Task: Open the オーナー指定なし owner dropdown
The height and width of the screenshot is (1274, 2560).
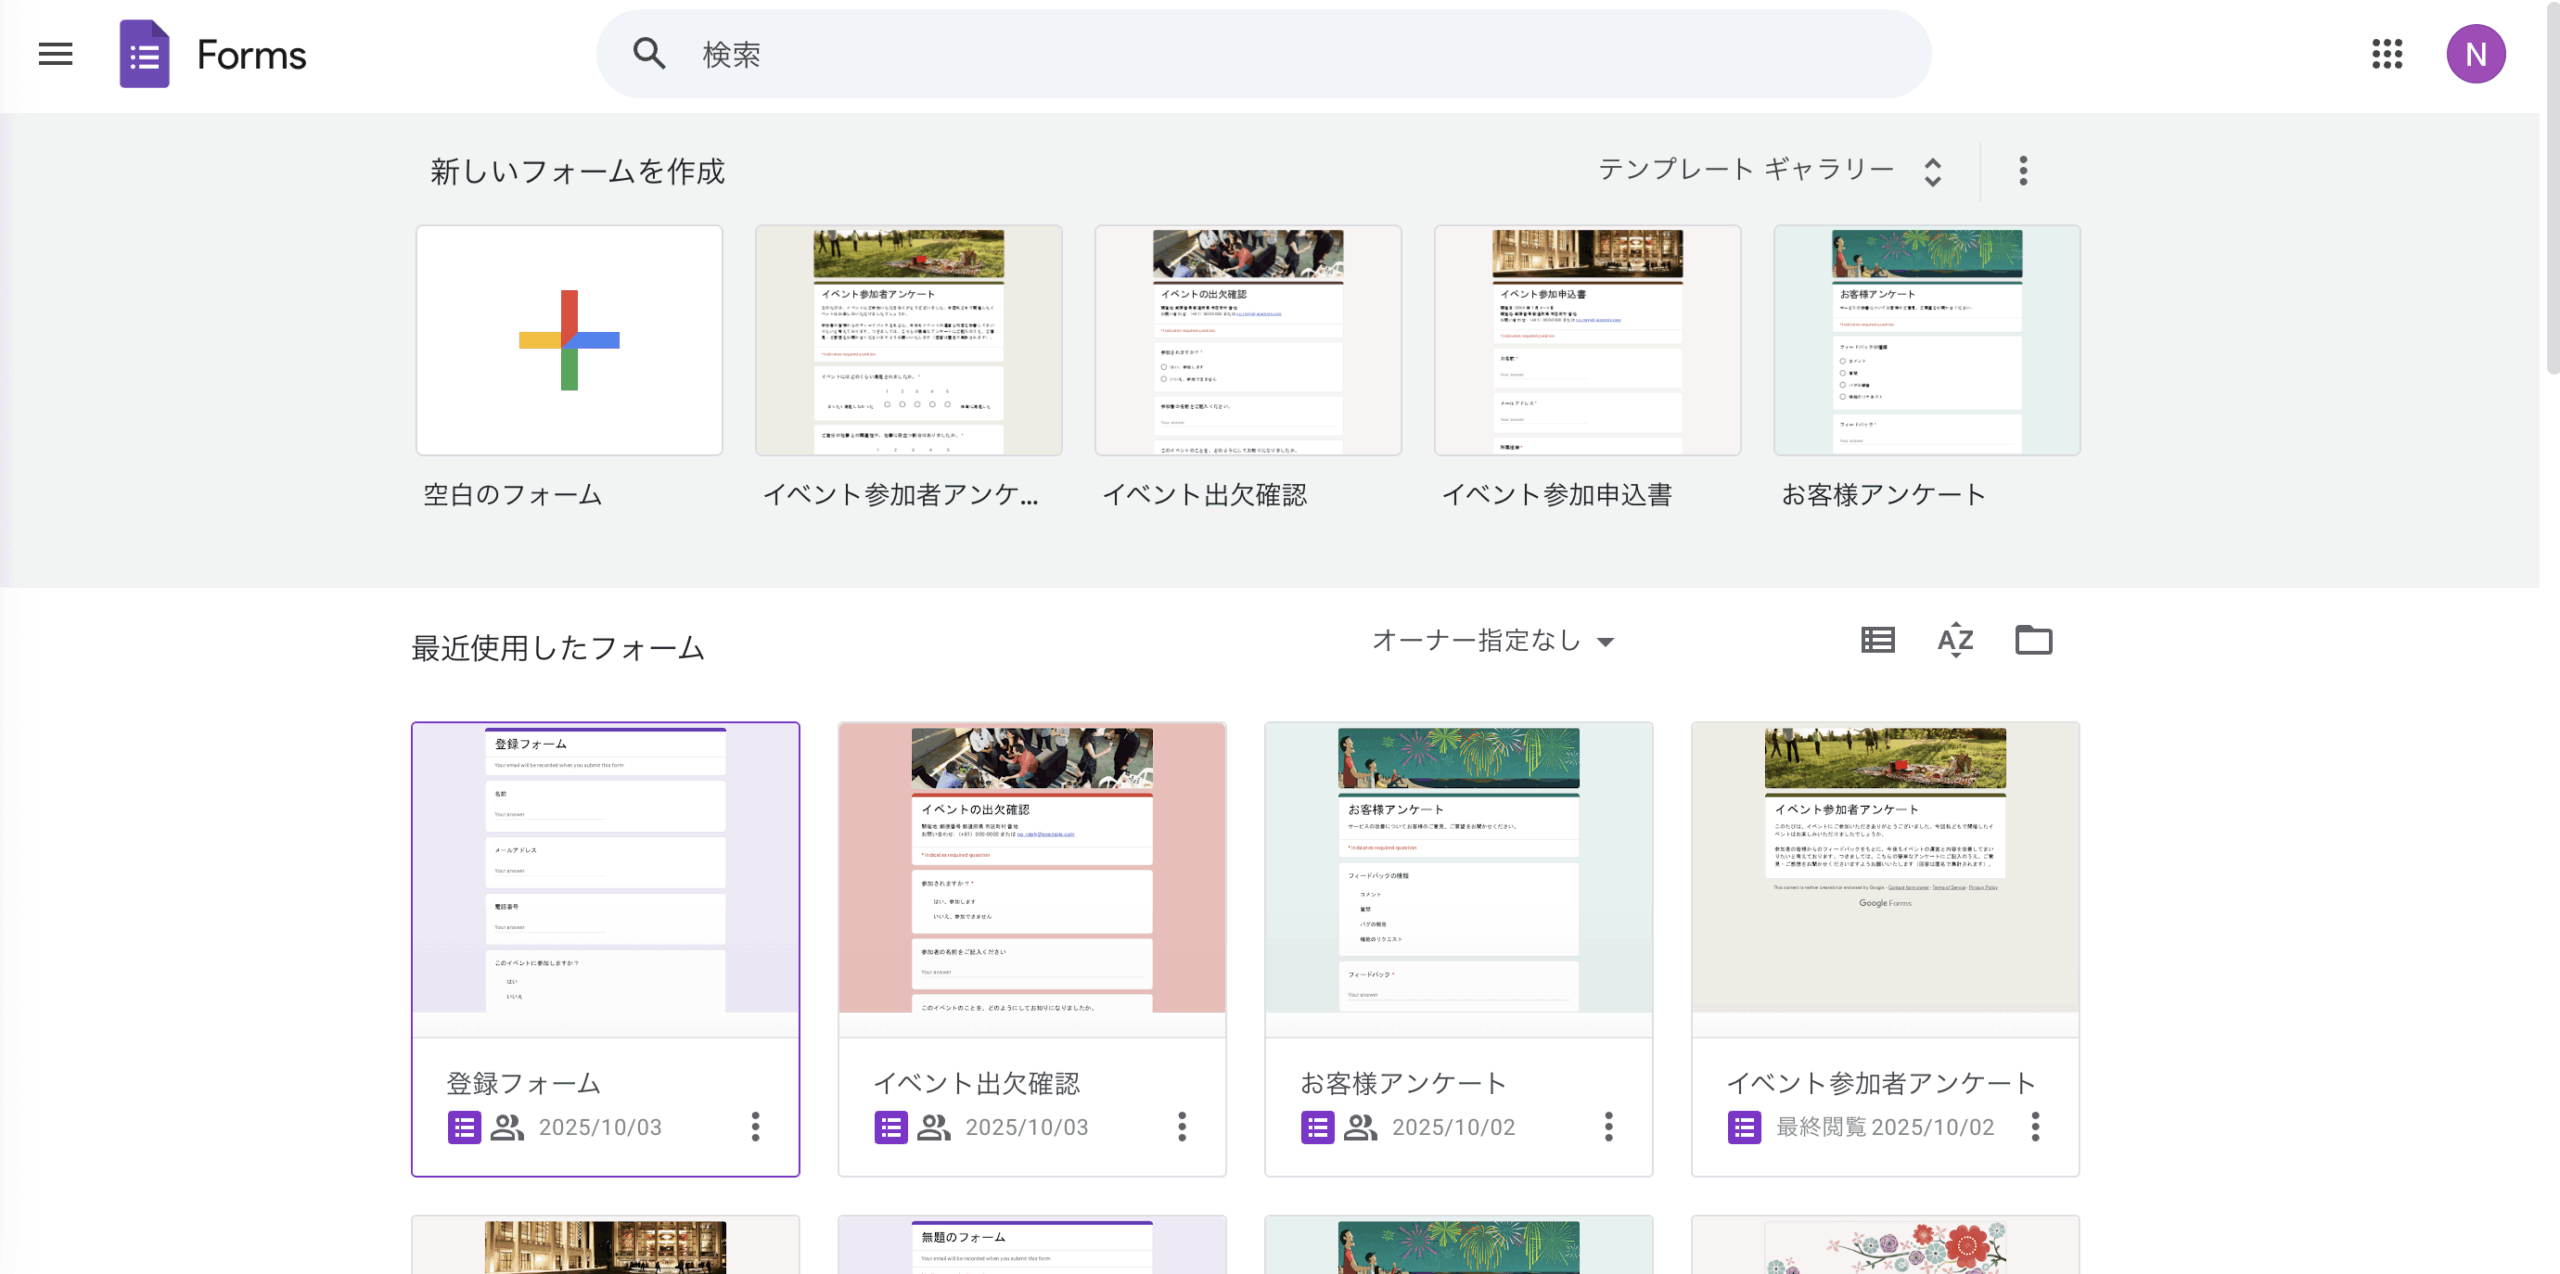Action: point(1493,641)
